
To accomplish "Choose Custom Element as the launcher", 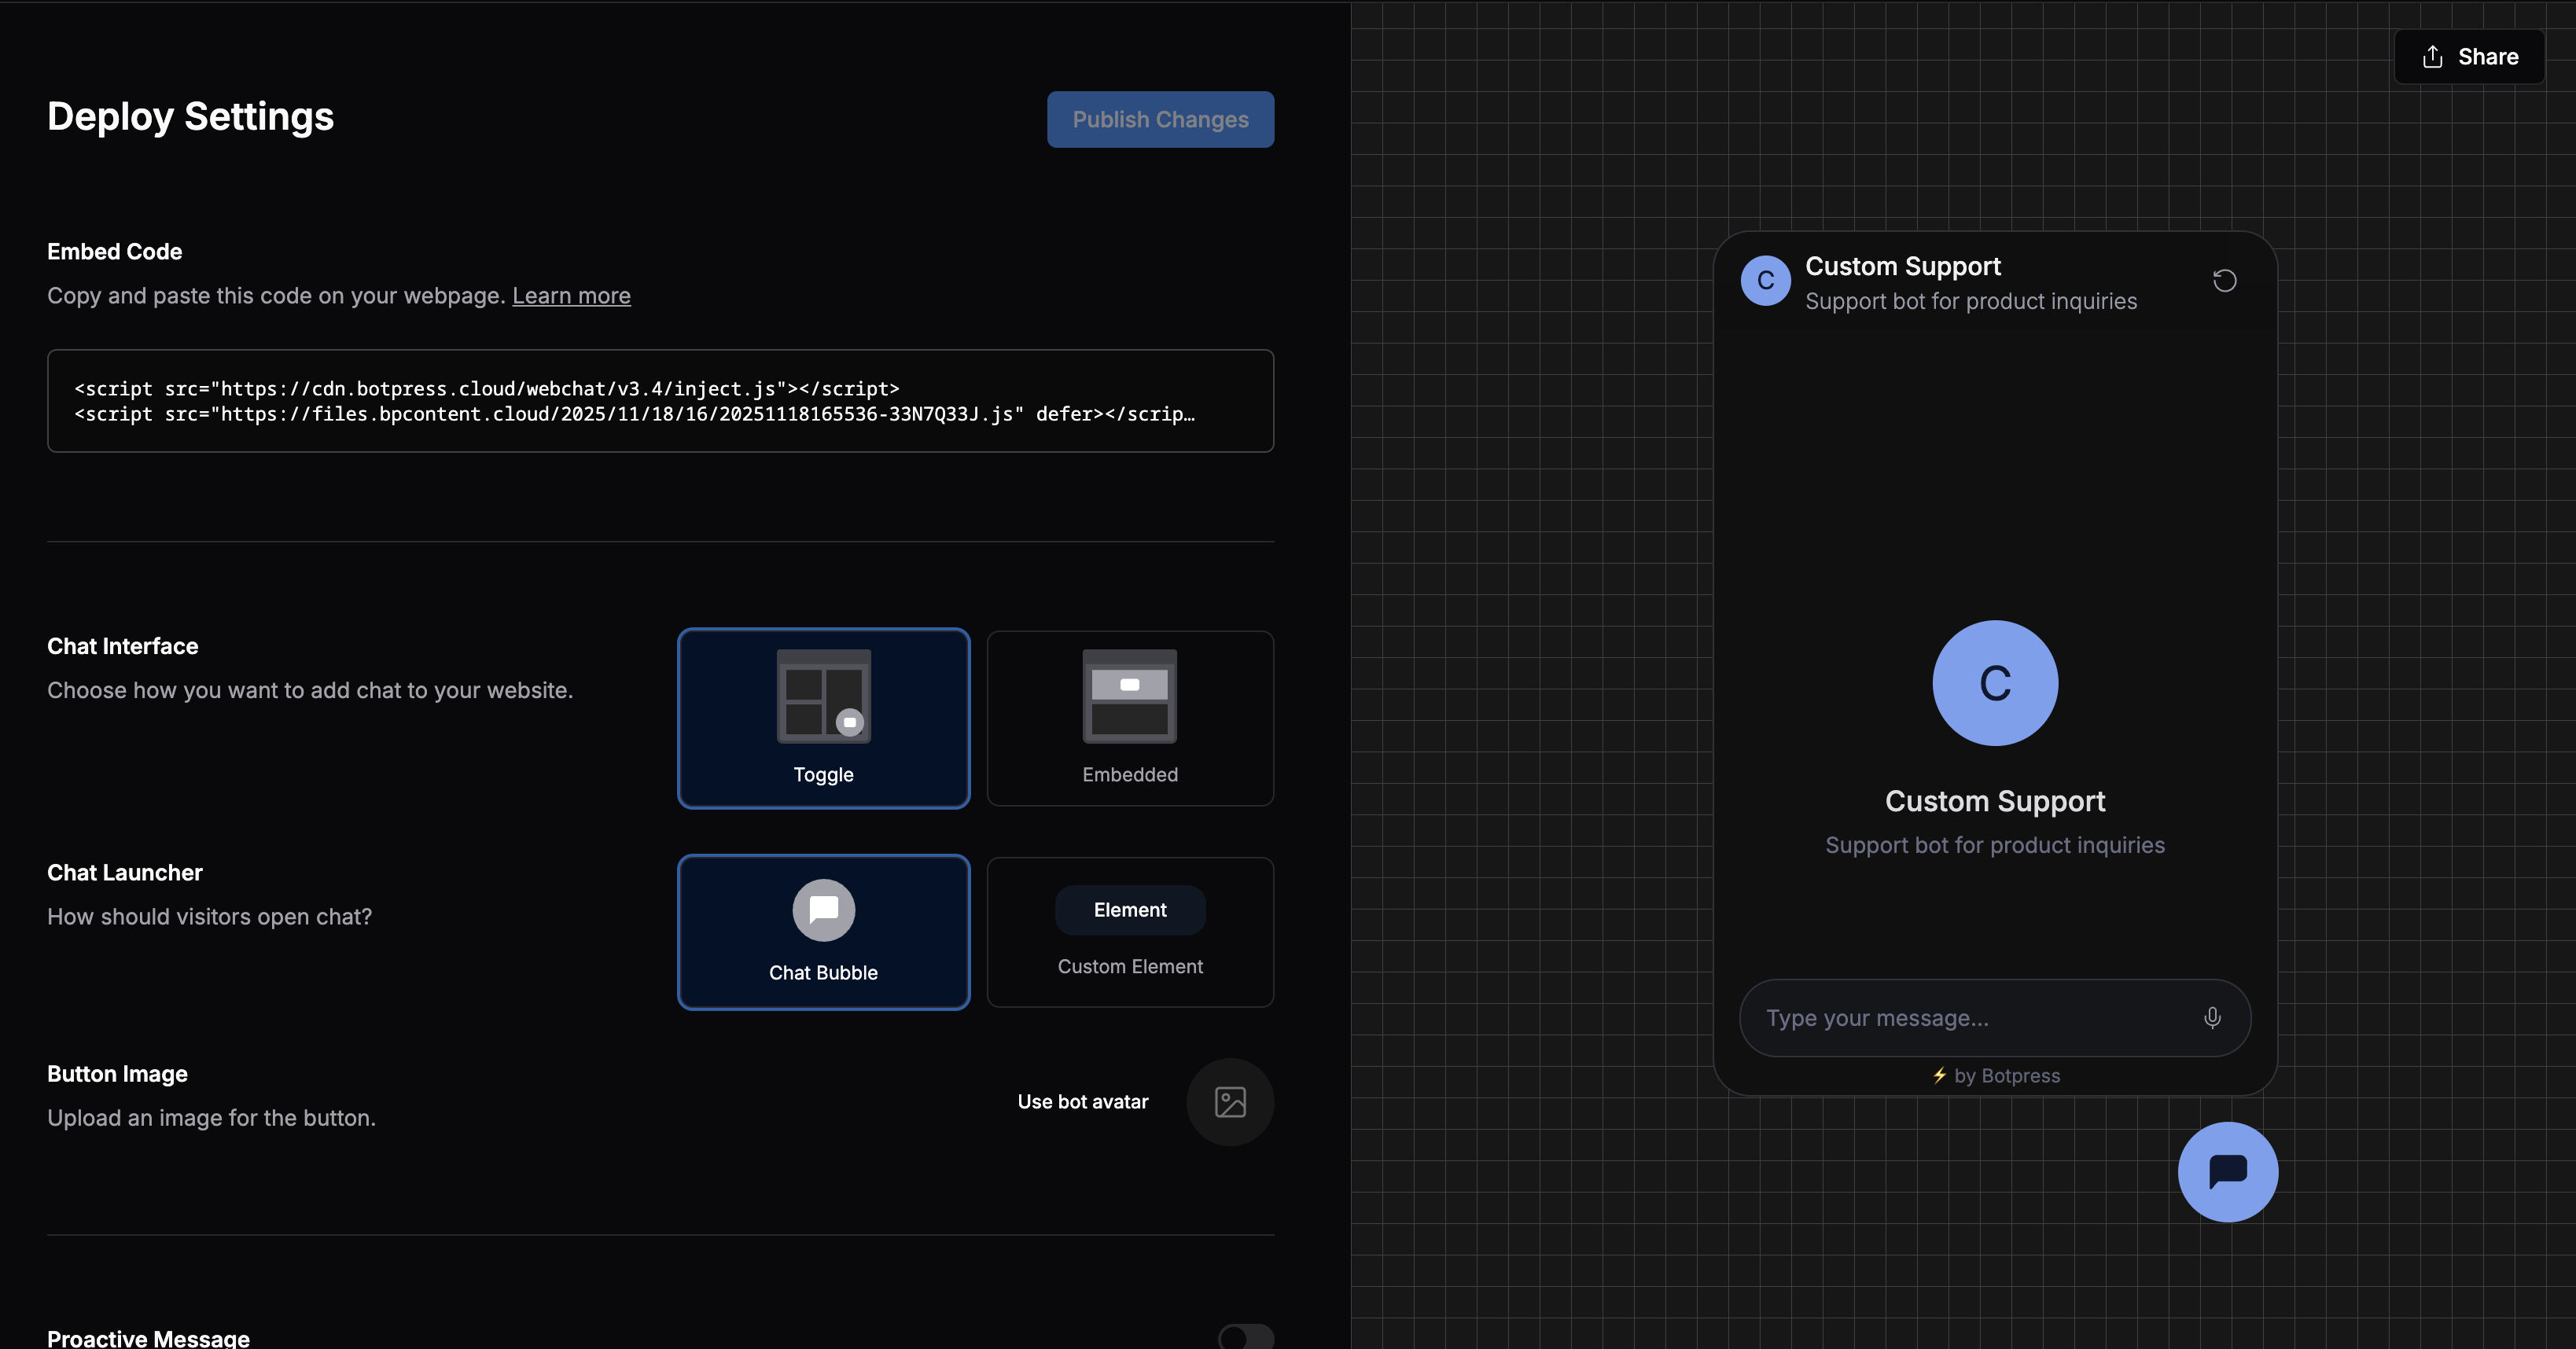I will tap(1129, 932).
